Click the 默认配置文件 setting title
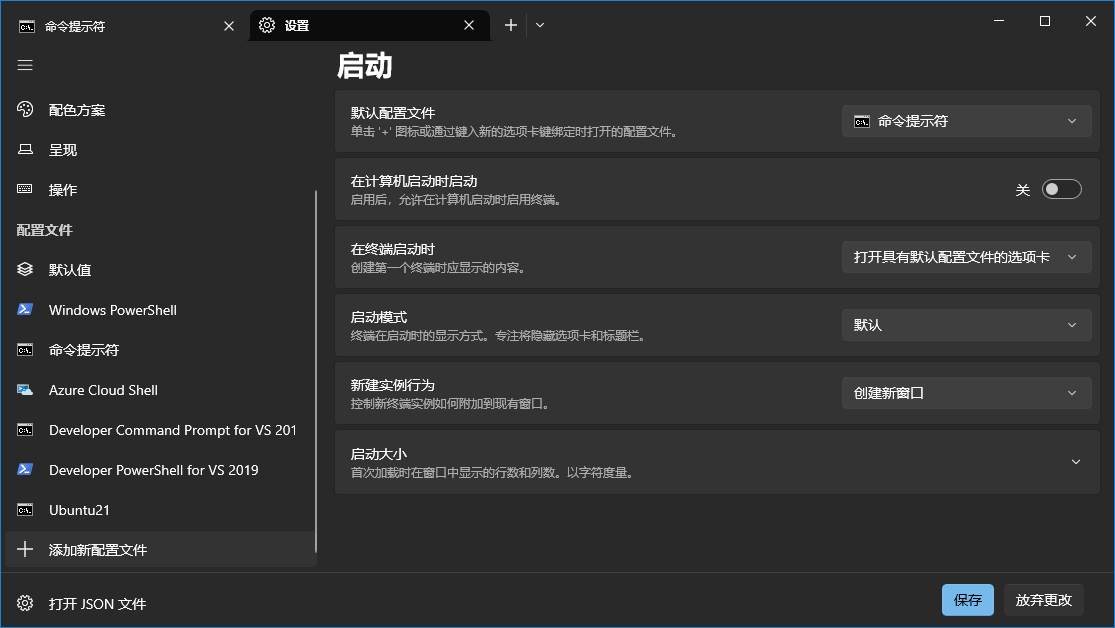This screenshot has height=628, width=1115. click(x=393, y=113)
